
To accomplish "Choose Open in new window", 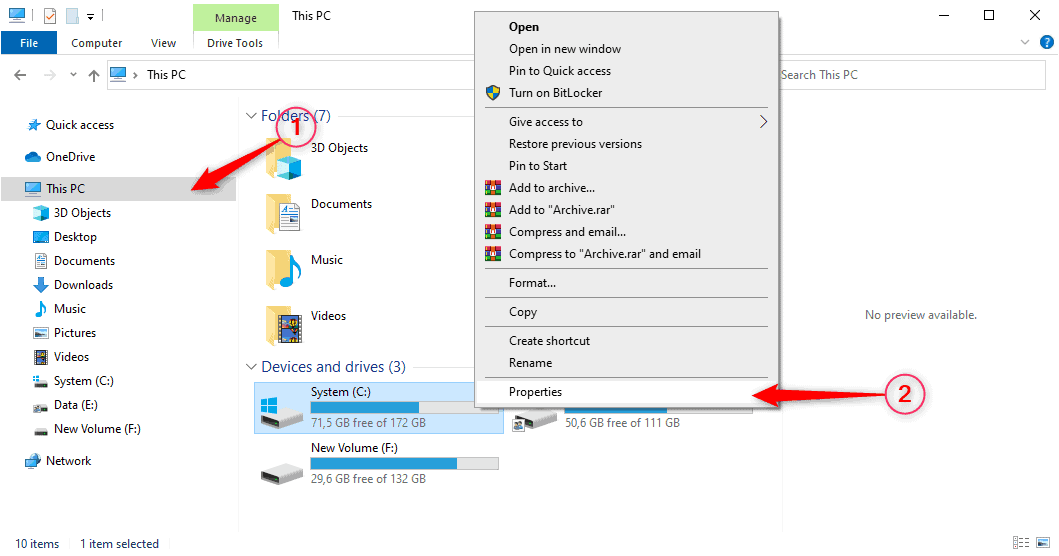I will point(565,49).
